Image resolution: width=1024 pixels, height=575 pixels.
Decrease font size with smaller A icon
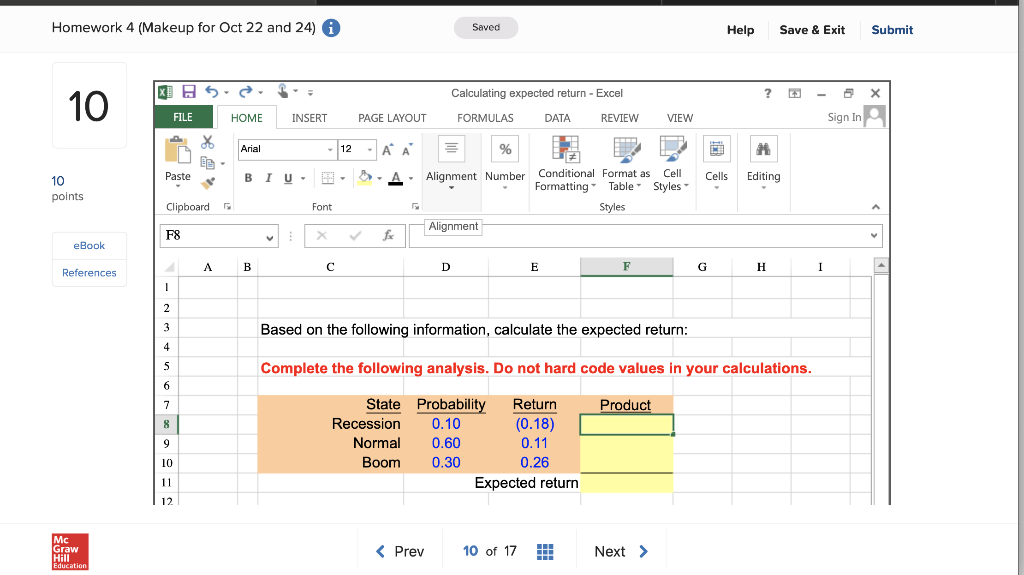(407, 150)
